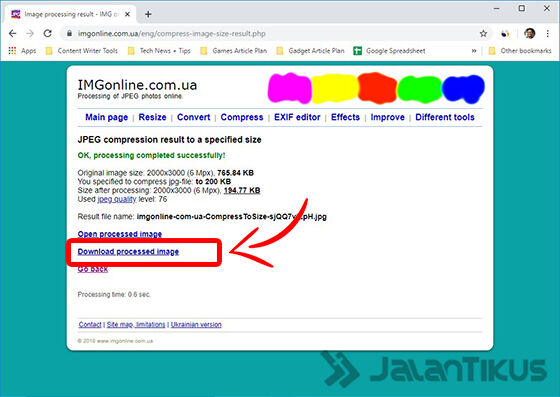Click the 765.84 KB original size text
Screen dimensions: 560x397
(235, 173)
